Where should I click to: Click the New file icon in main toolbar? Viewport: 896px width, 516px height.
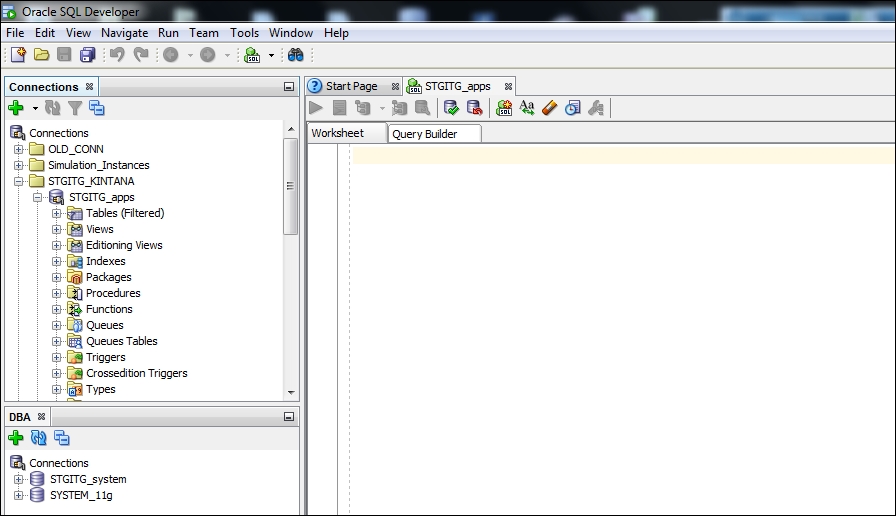click(x=18, y=55)
